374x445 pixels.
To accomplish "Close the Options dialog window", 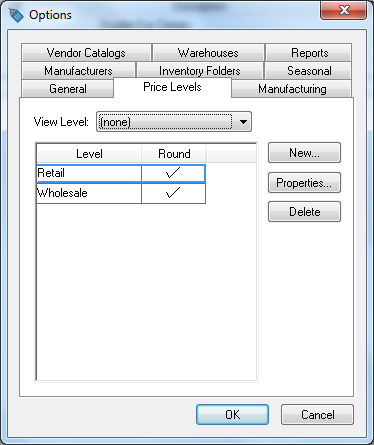I will pos(343,10).
